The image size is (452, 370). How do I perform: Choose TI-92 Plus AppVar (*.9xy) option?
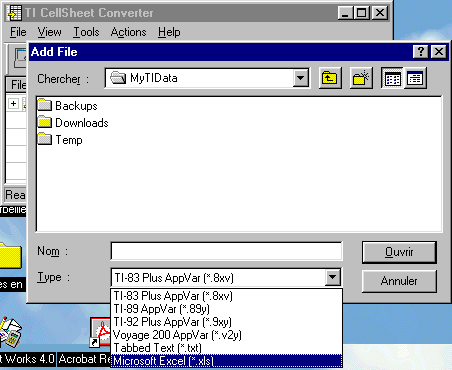point(226,322)
